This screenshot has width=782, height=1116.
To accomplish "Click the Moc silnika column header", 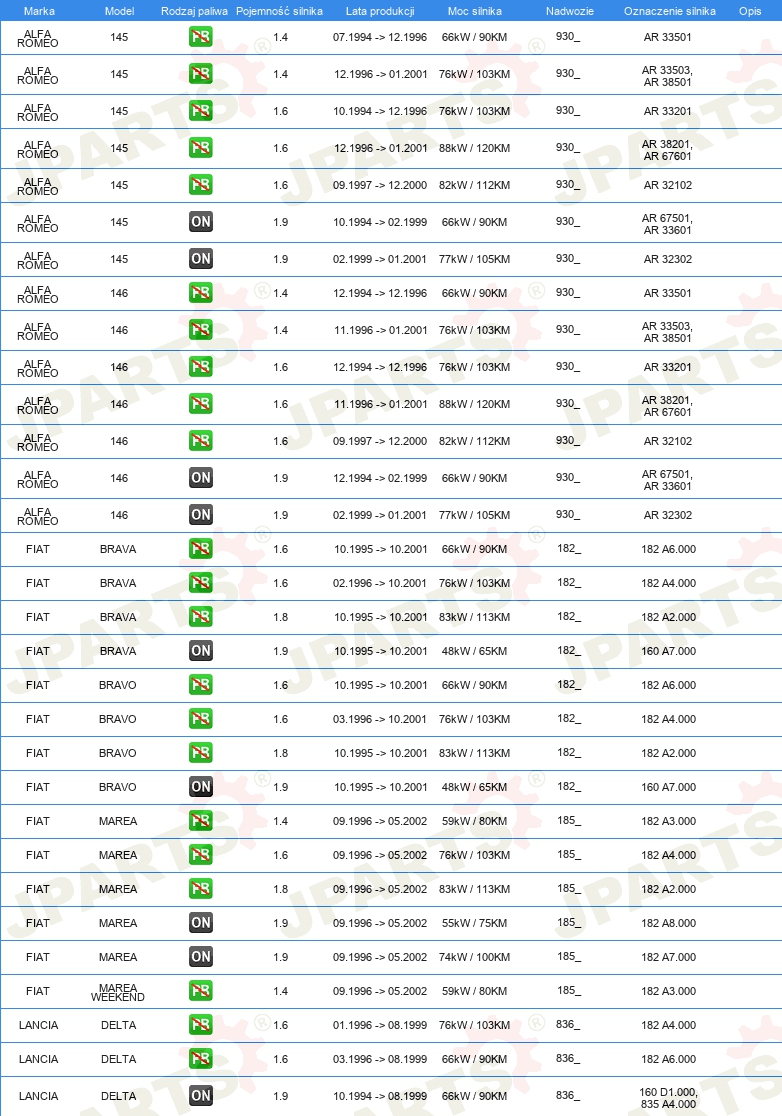I will [475, 11].
